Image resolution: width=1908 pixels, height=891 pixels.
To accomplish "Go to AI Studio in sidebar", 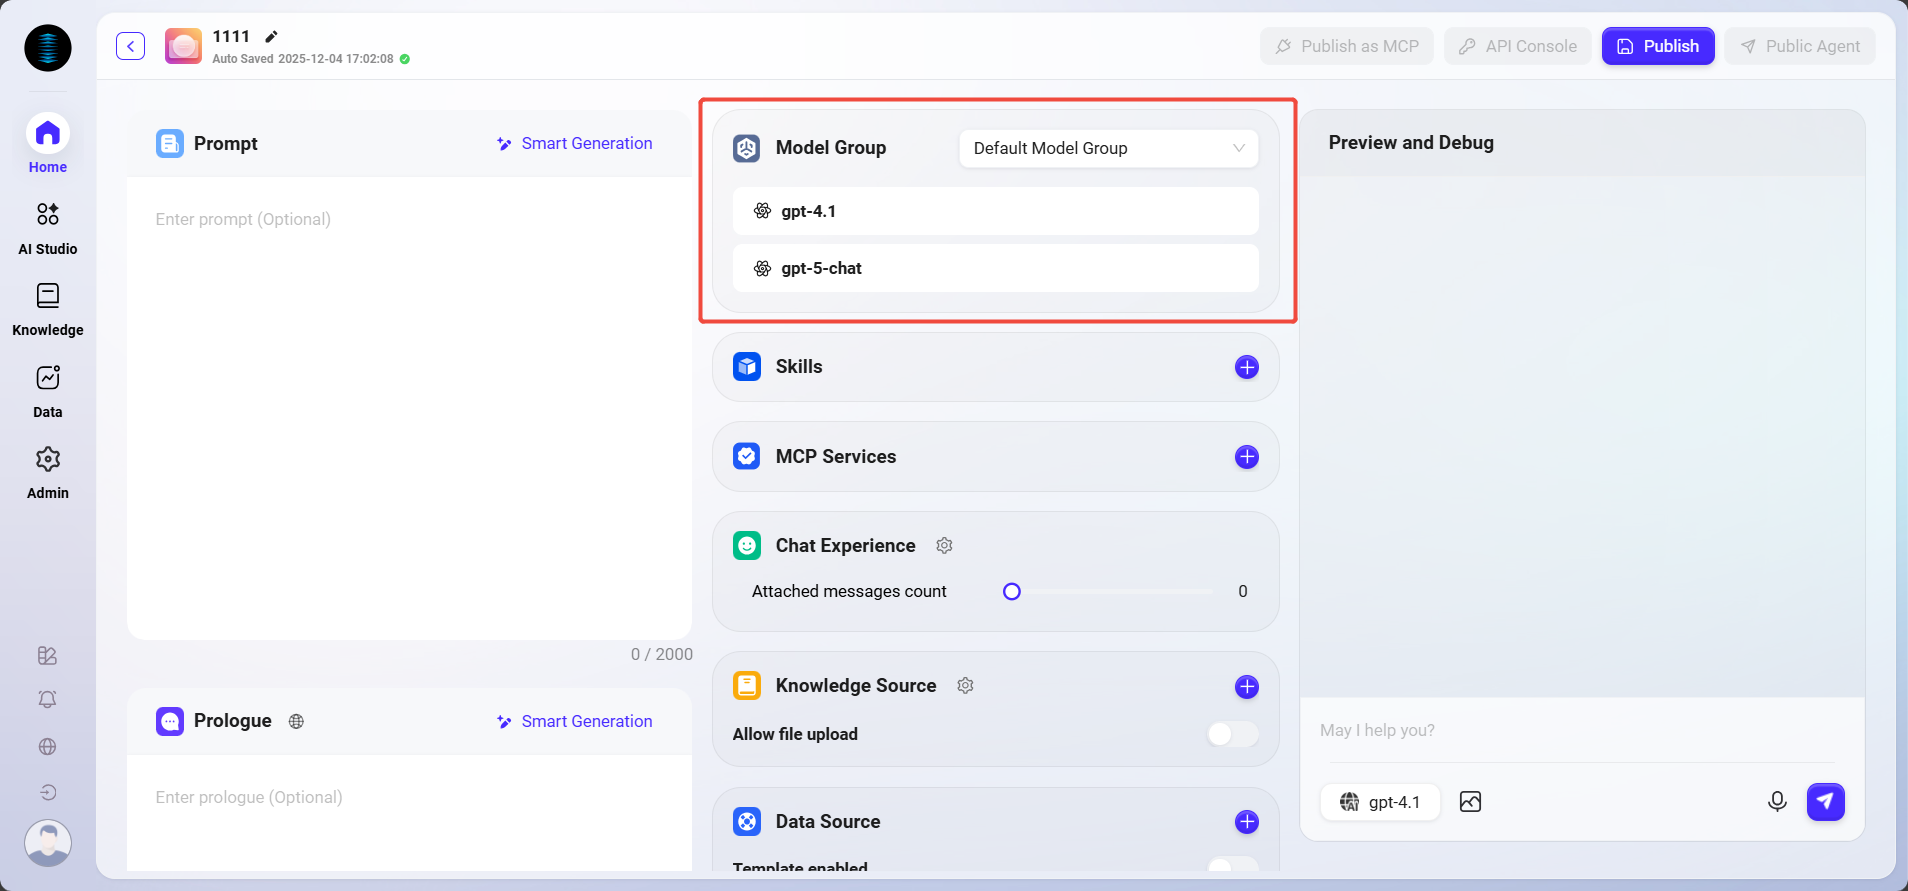I will click(48, 227).
